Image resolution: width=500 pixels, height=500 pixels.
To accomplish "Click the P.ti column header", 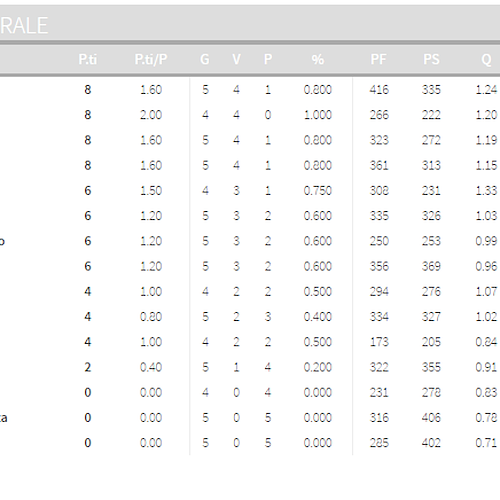I will coord(88,60).
